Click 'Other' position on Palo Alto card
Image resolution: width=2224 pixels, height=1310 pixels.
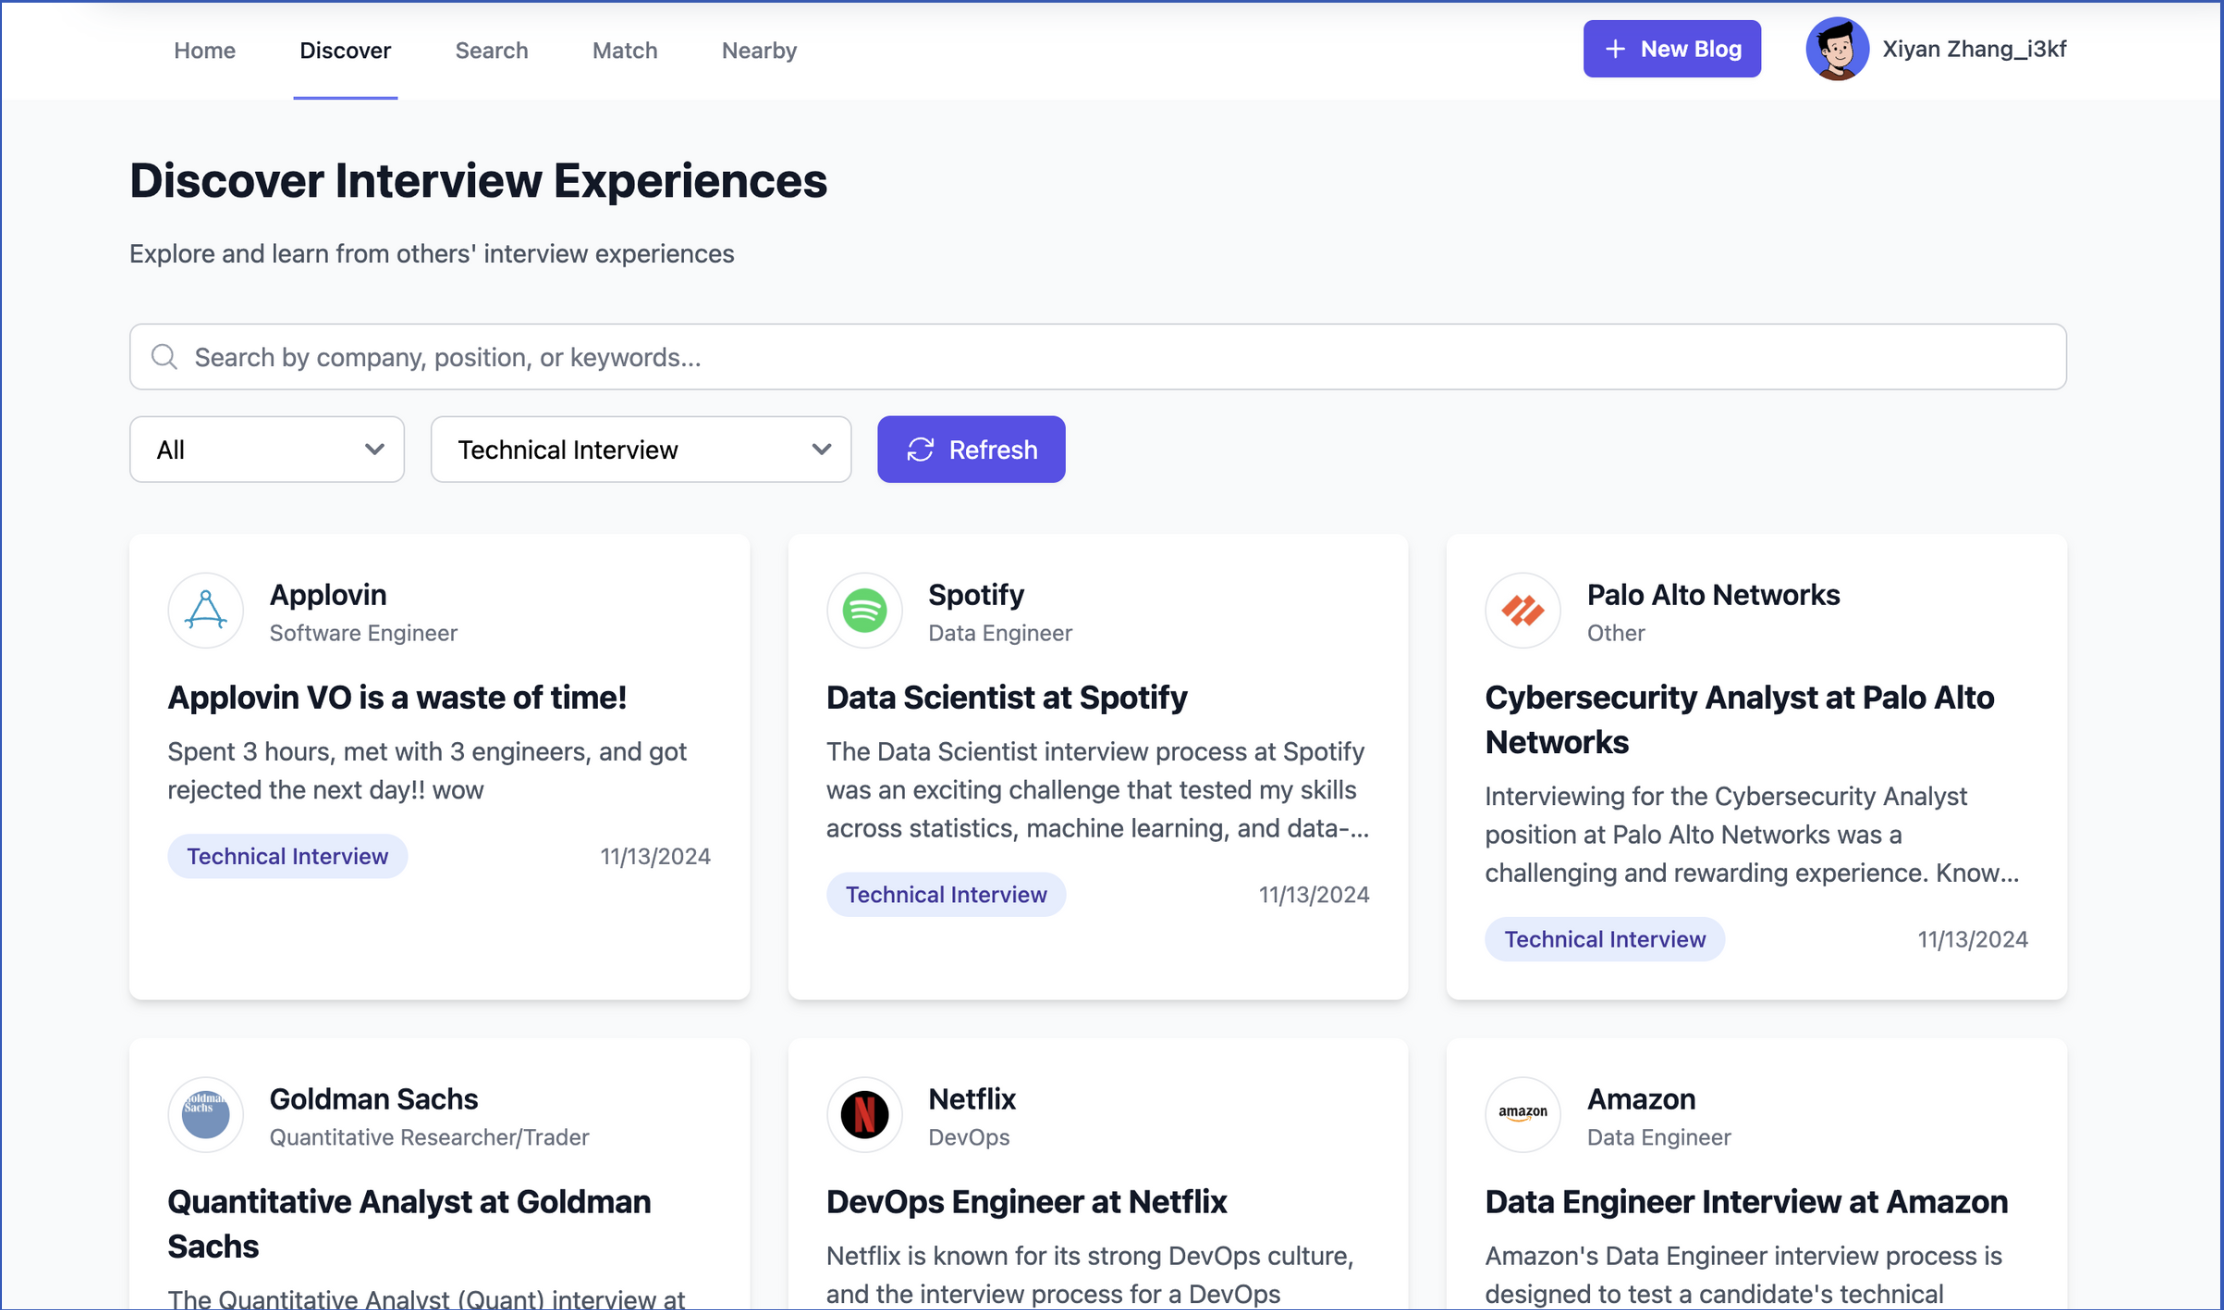1615,633
